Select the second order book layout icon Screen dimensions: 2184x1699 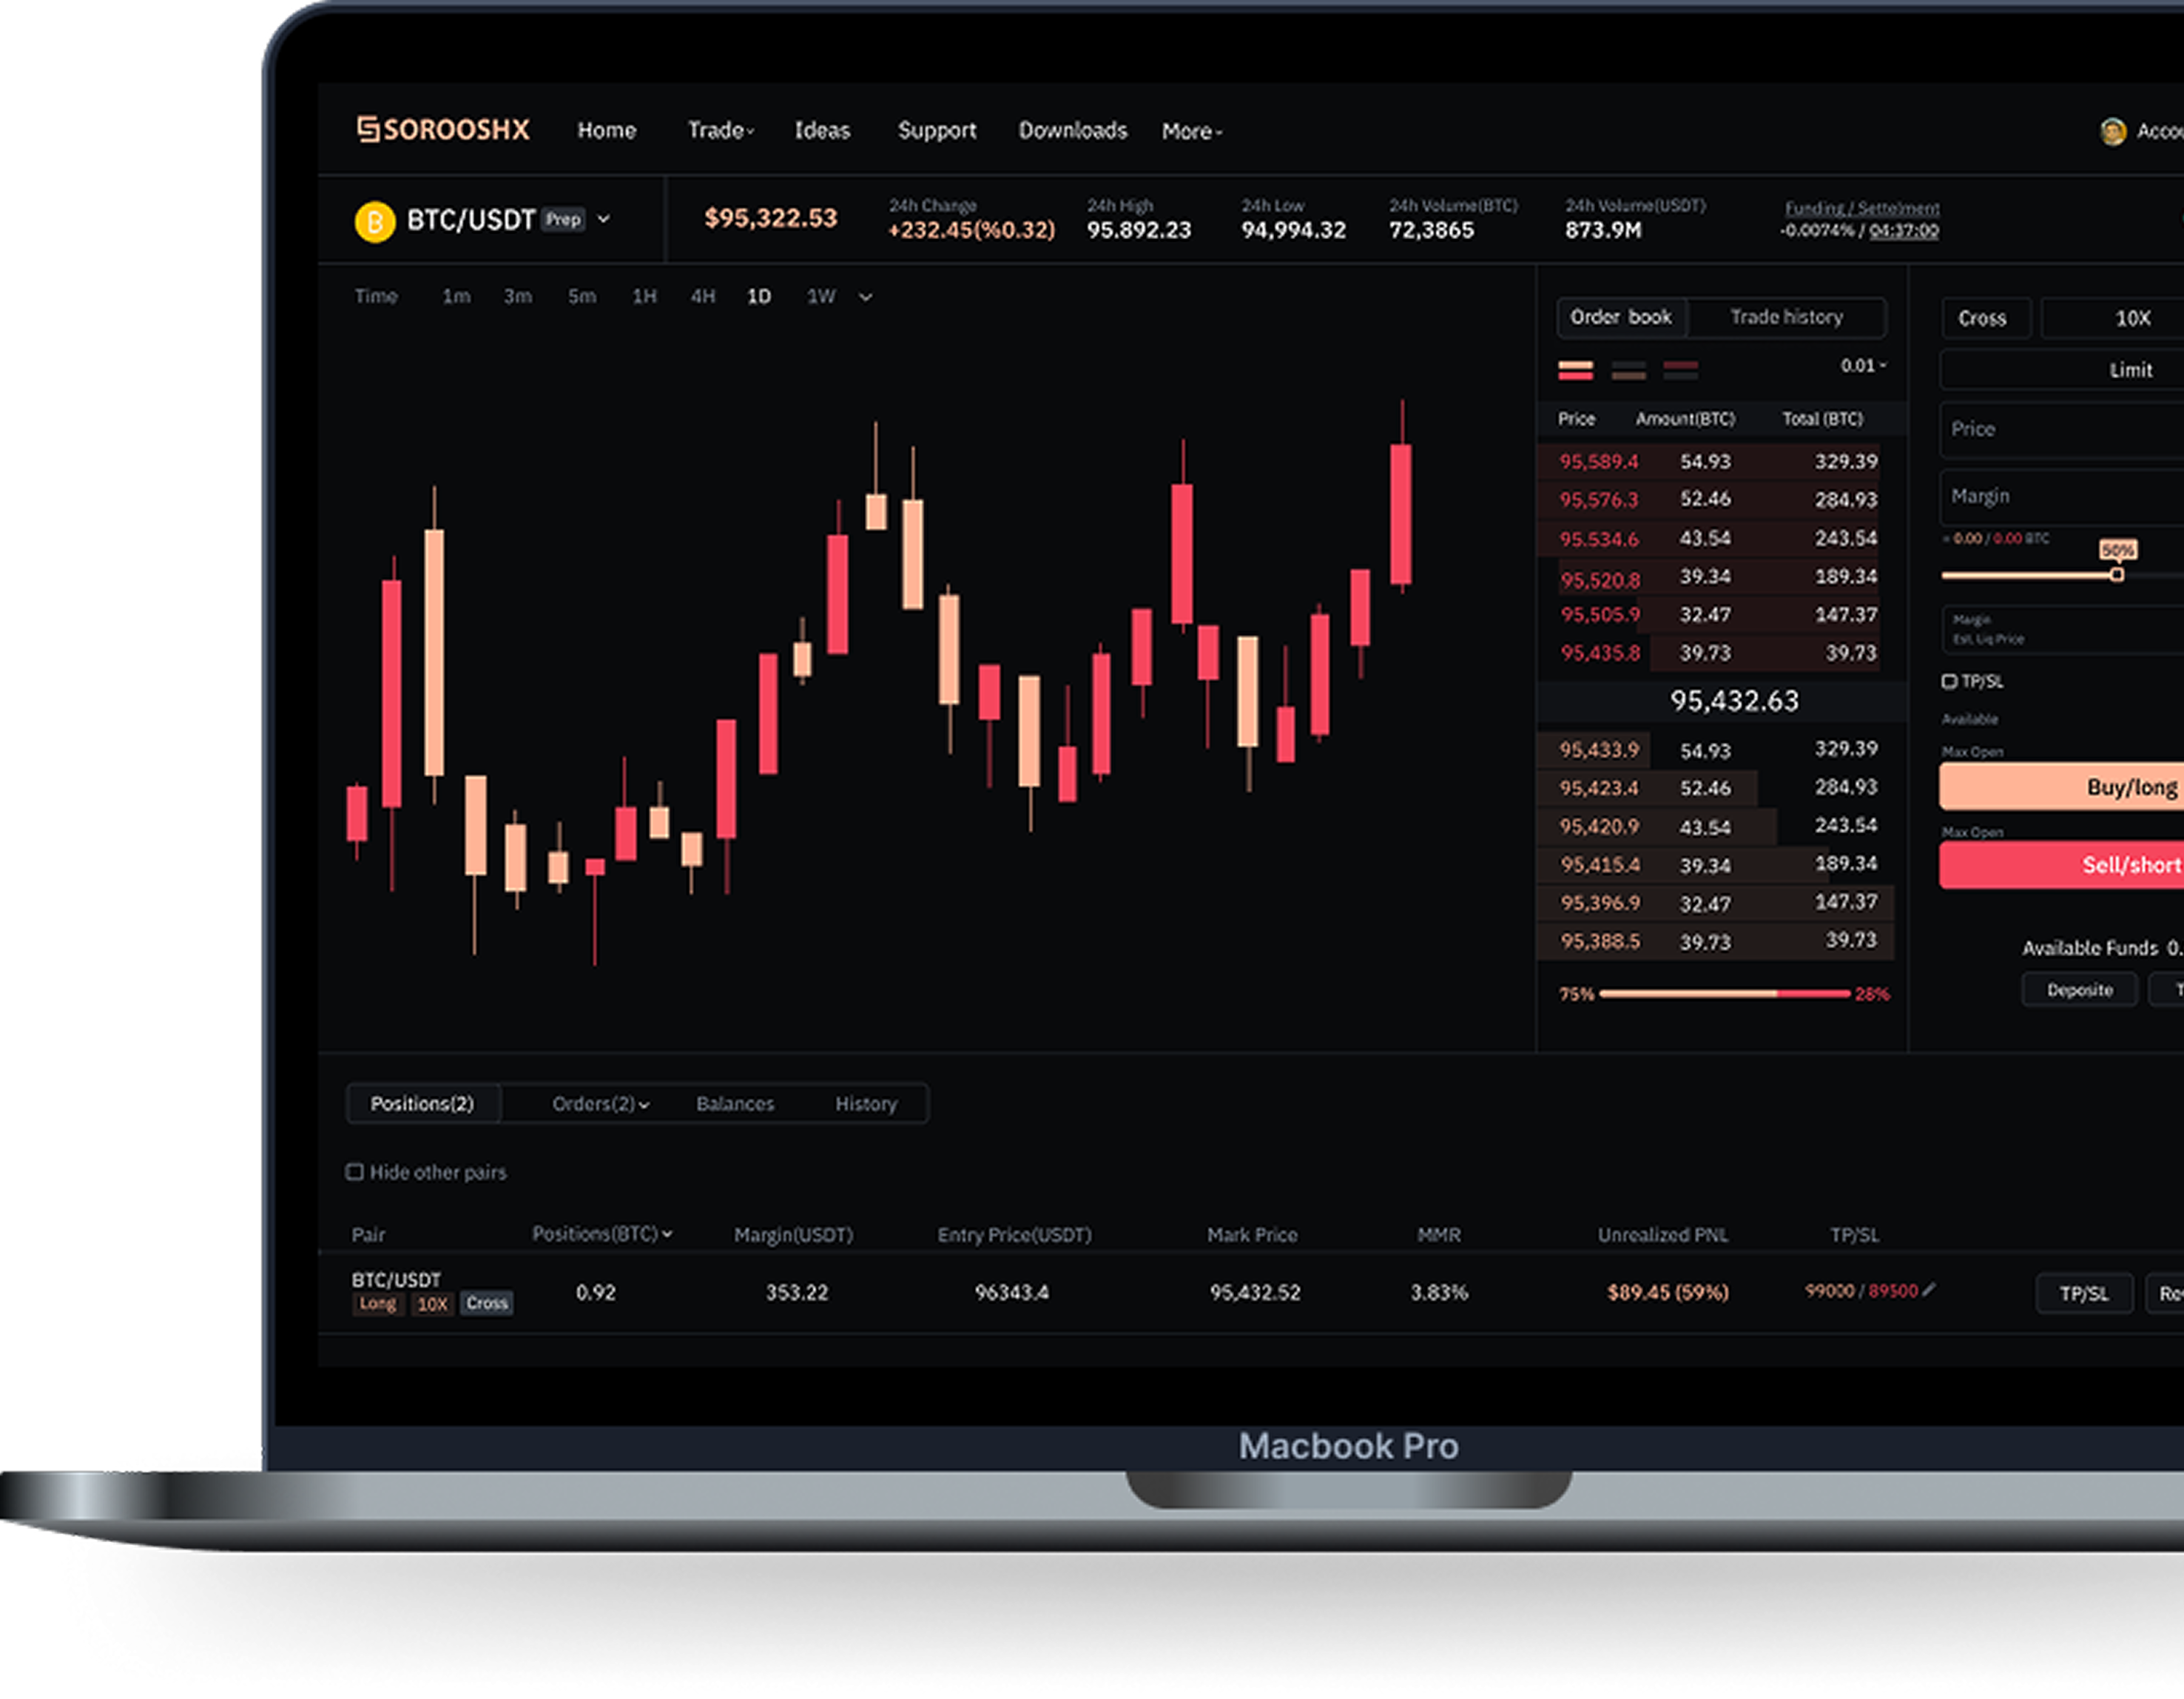pos(1628,370)
